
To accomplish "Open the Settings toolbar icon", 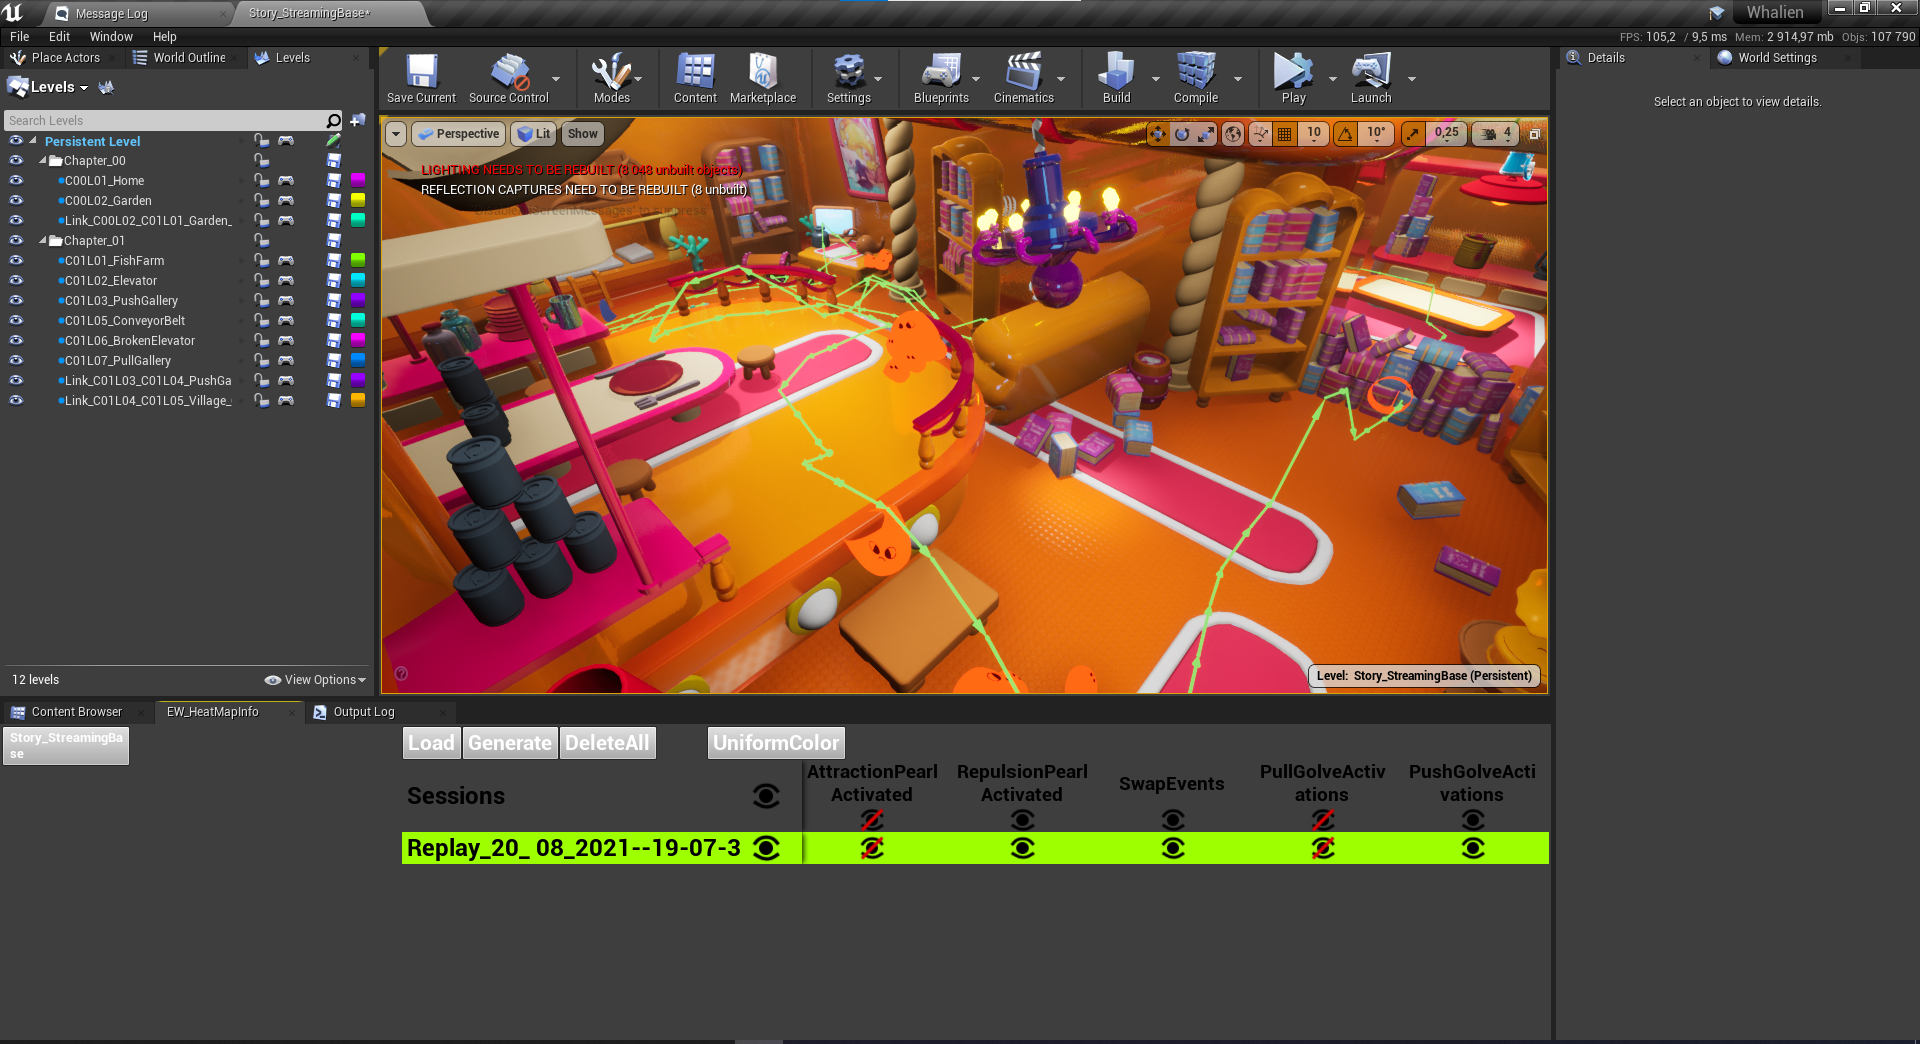I will [849, 78].
